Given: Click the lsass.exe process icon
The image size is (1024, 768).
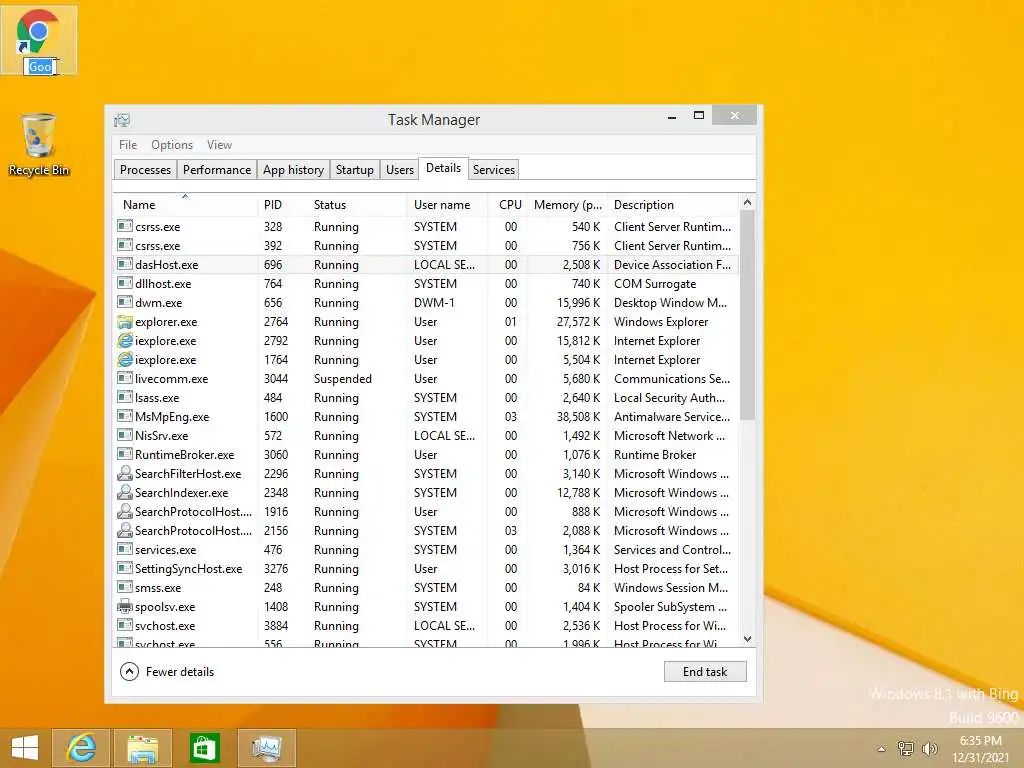Looking at the screenshot, I should click(125, 398).
